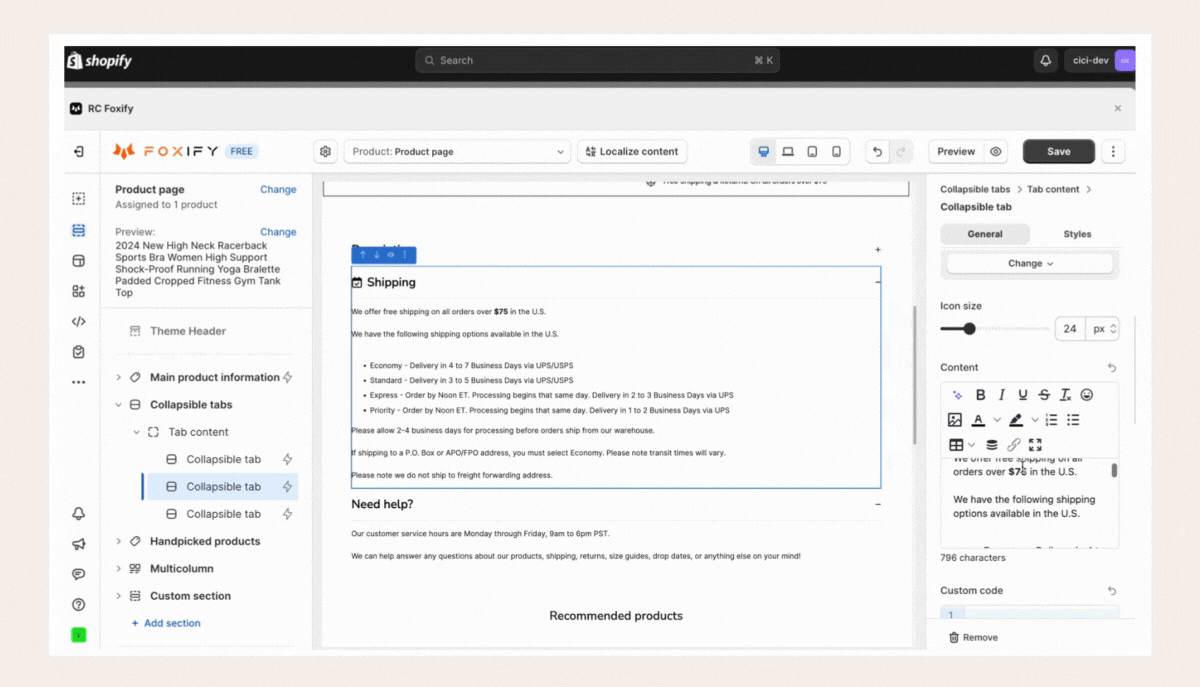Image resolution: width=1200 pixels, height=687 pixels.
Task: Select the General tab
Action: click(985, 234)
